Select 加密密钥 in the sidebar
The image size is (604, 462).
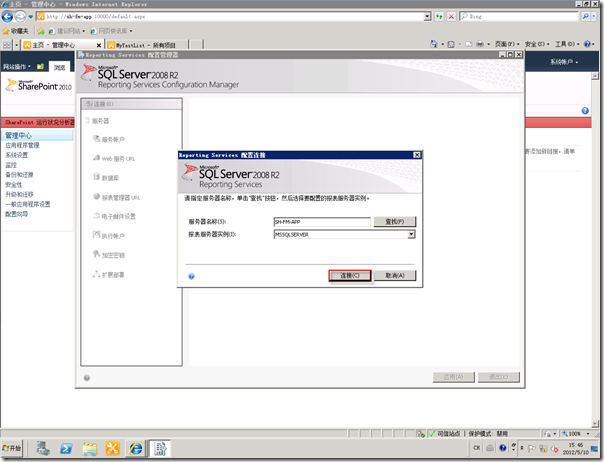[x=109, y=255]
